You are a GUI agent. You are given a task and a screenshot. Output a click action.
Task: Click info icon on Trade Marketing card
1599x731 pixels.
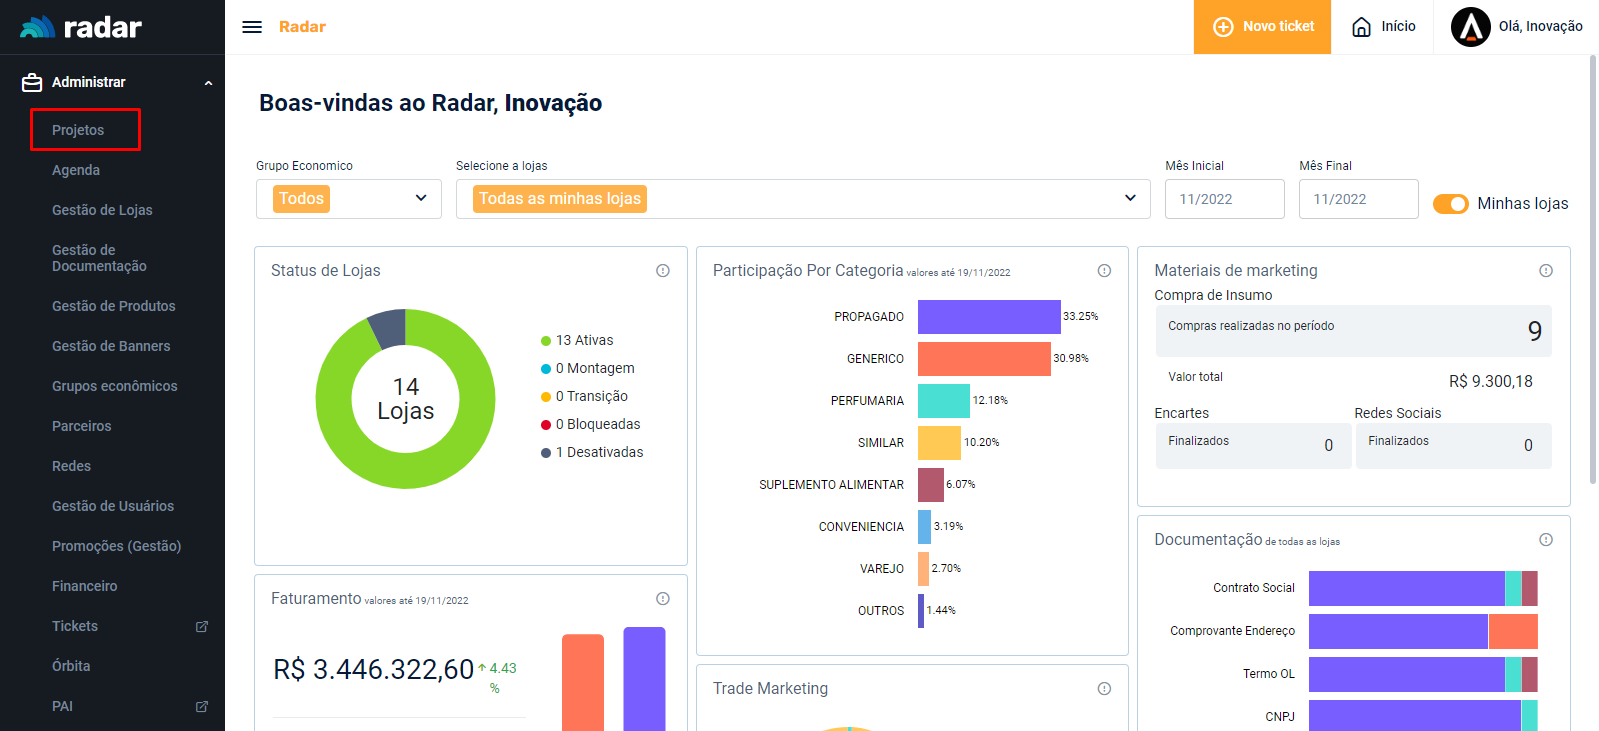(1104, 689)
